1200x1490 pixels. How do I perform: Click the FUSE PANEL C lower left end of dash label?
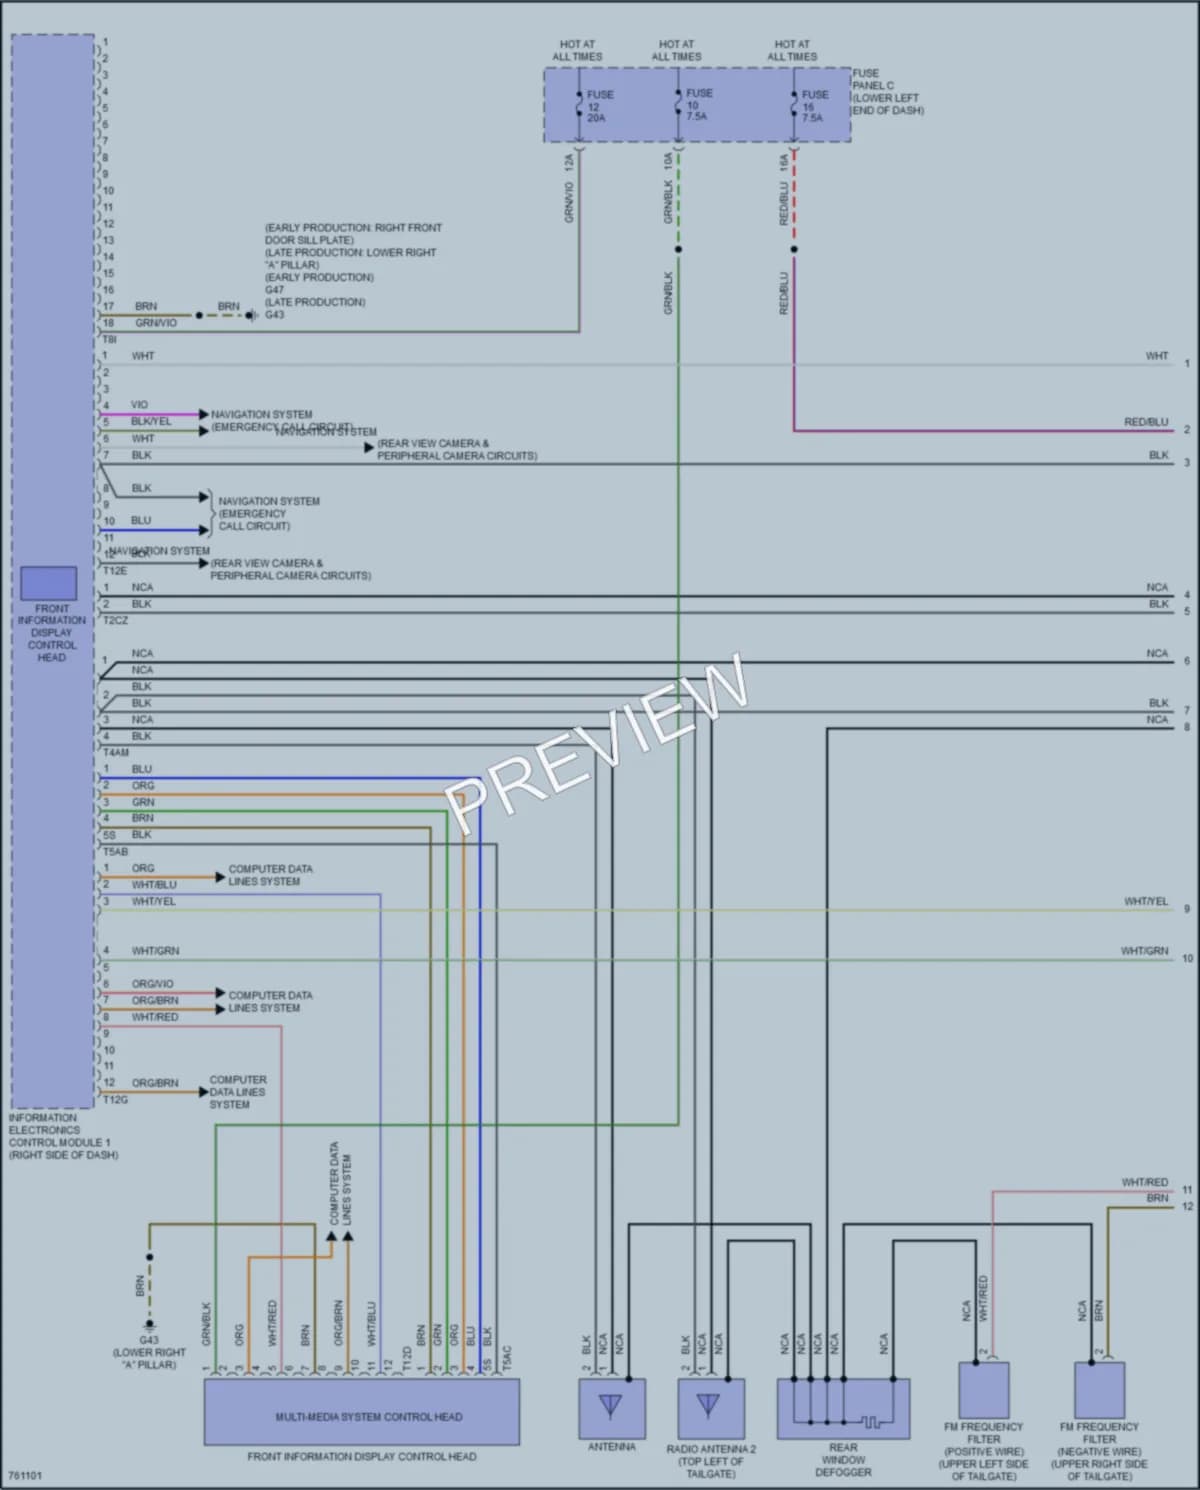point(887,92)
